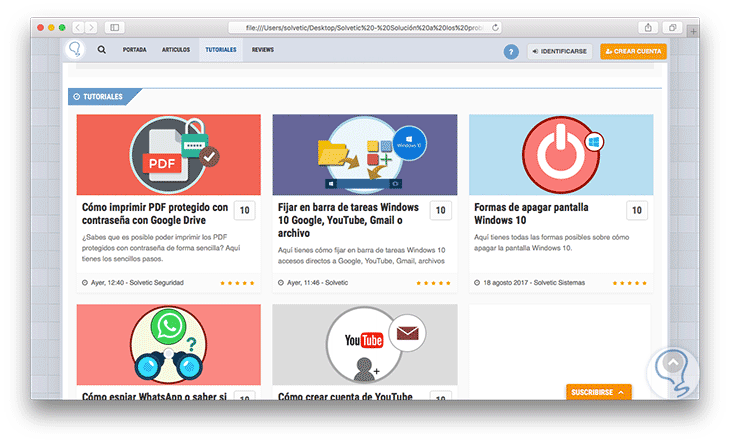Click the Fijar en barra description text
730x443 pixels.
[x=362, y=255]
